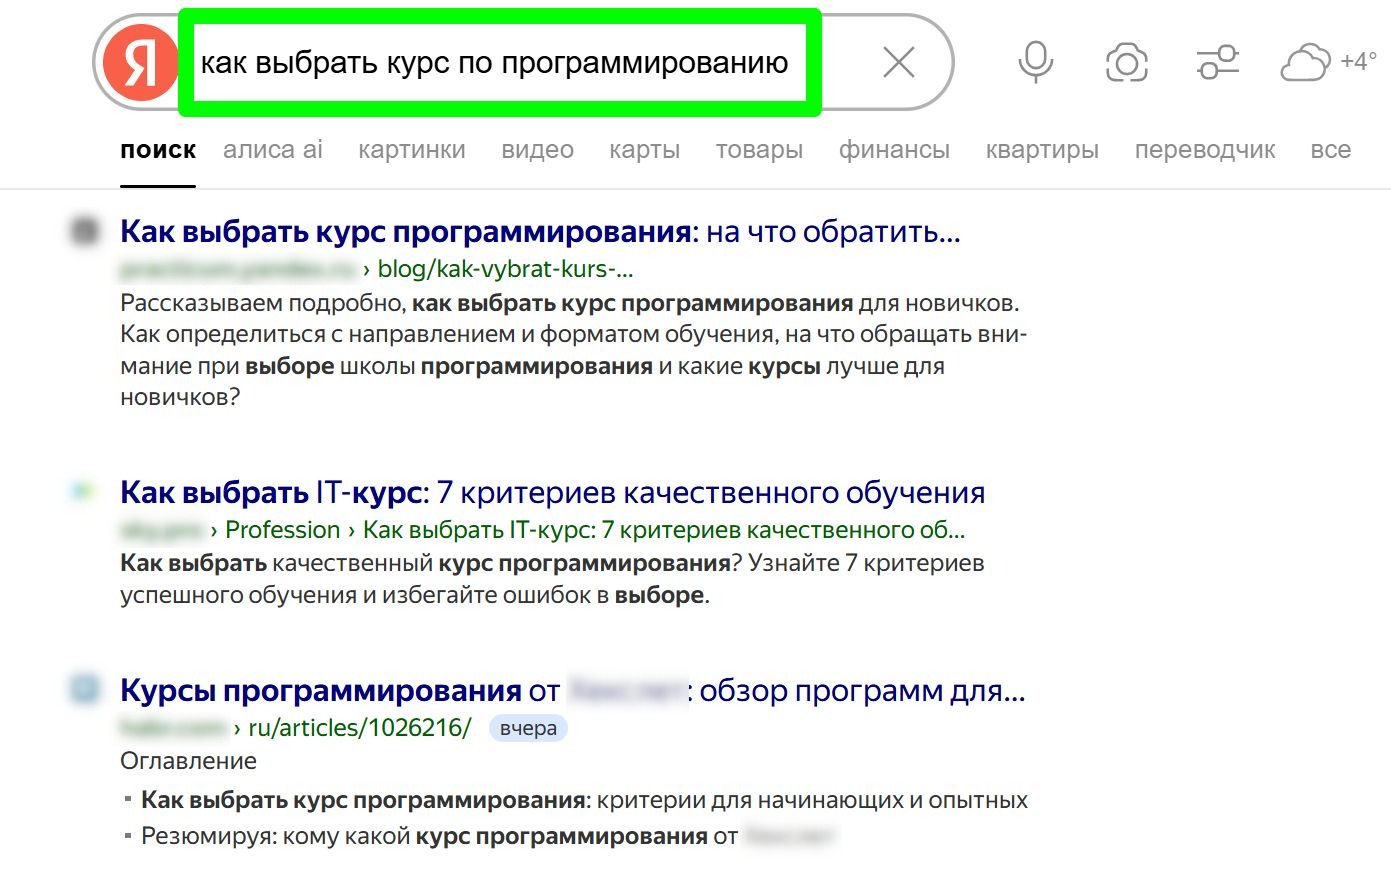Click the +4° temperature reading
Viewport: 1391px width, 883px height.
click(1358, 61)
